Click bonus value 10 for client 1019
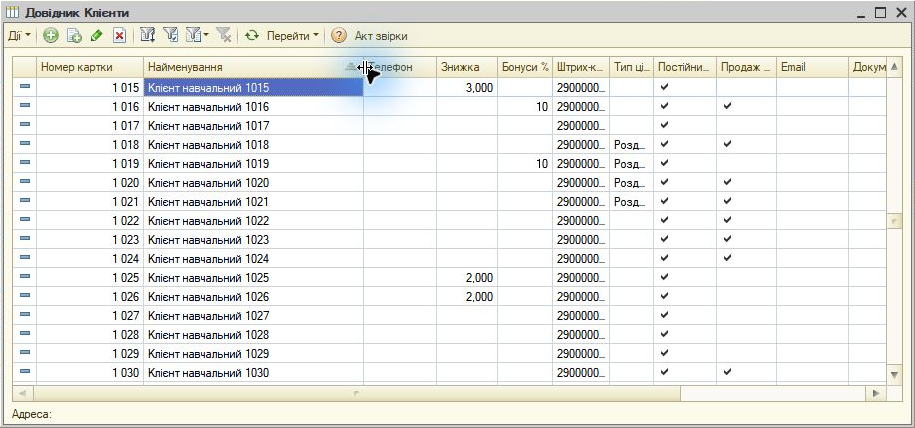Viewport: 915px width, 428px height. click(542, 163)
